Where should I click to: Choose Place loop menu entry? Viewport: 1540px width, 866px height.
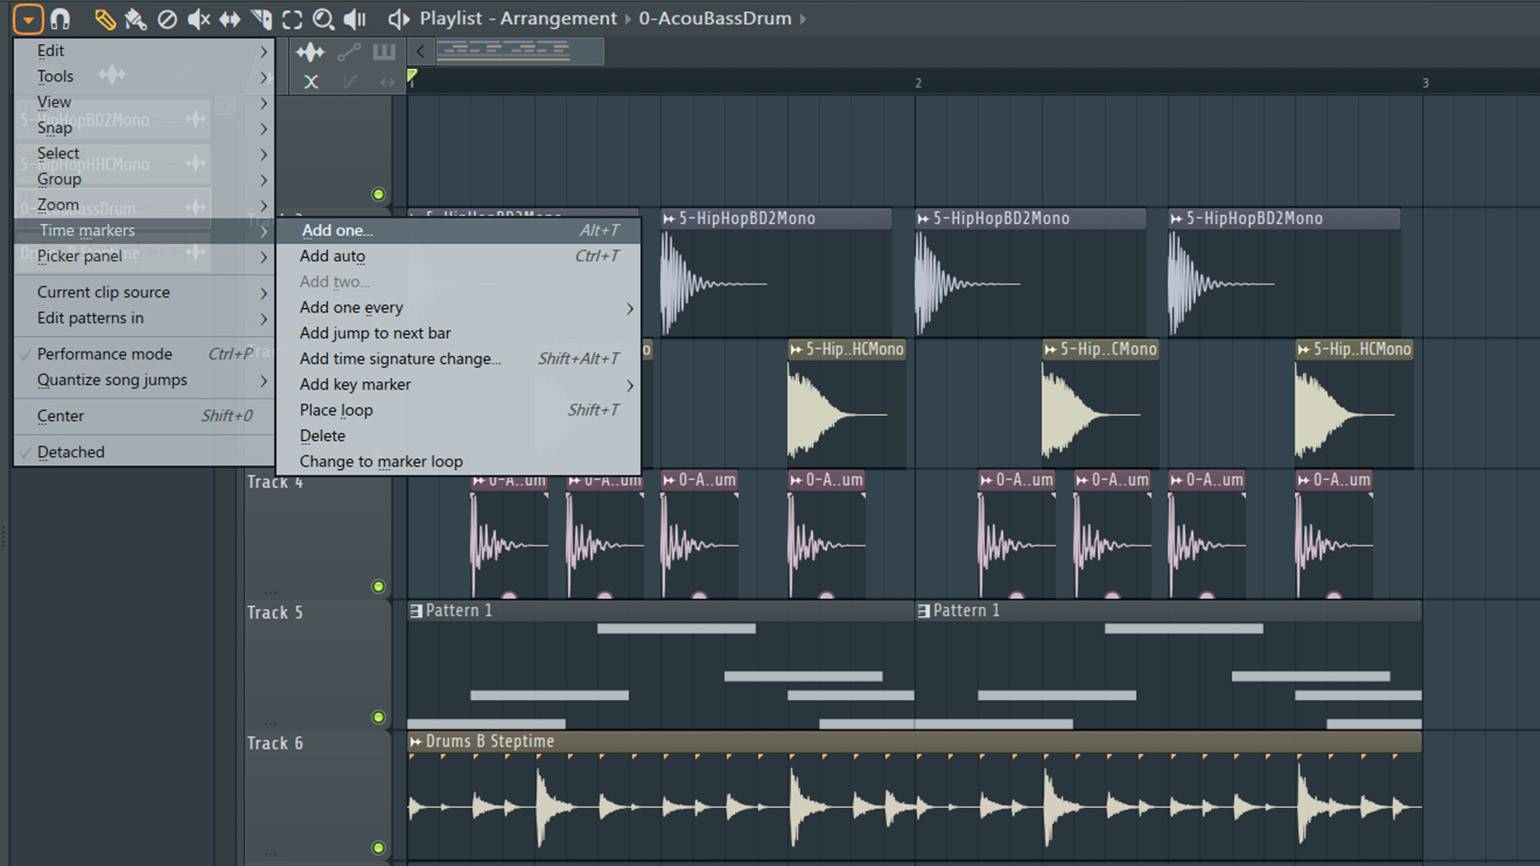[x=336, y=410]
